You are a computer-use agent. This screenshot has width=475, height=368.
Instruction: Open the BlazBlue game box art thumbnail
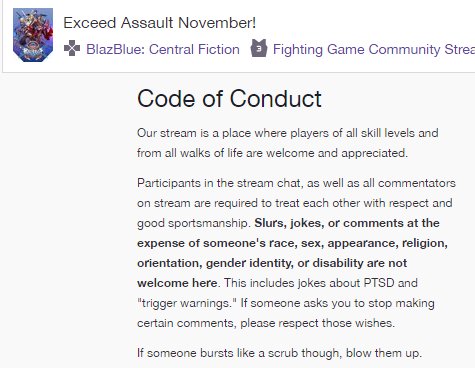[x=33, y=35]
